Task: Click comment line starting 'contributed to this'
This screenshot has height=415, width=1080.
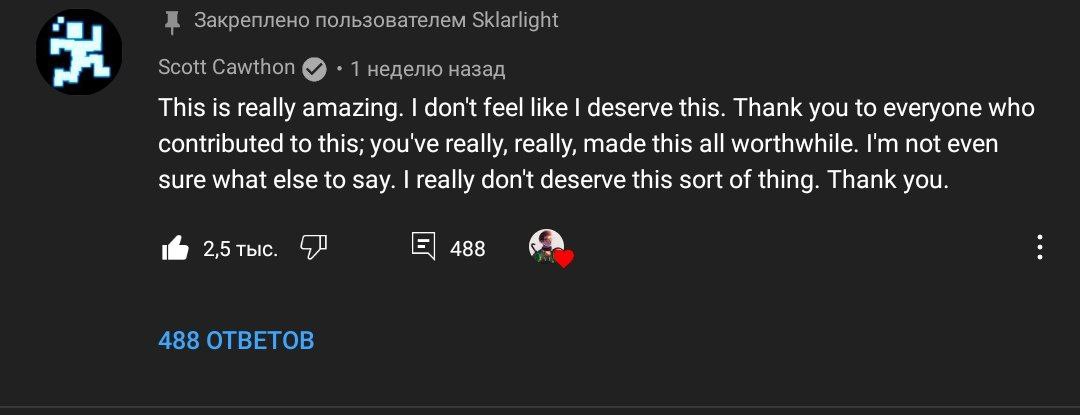Action: tap(260, 146)
